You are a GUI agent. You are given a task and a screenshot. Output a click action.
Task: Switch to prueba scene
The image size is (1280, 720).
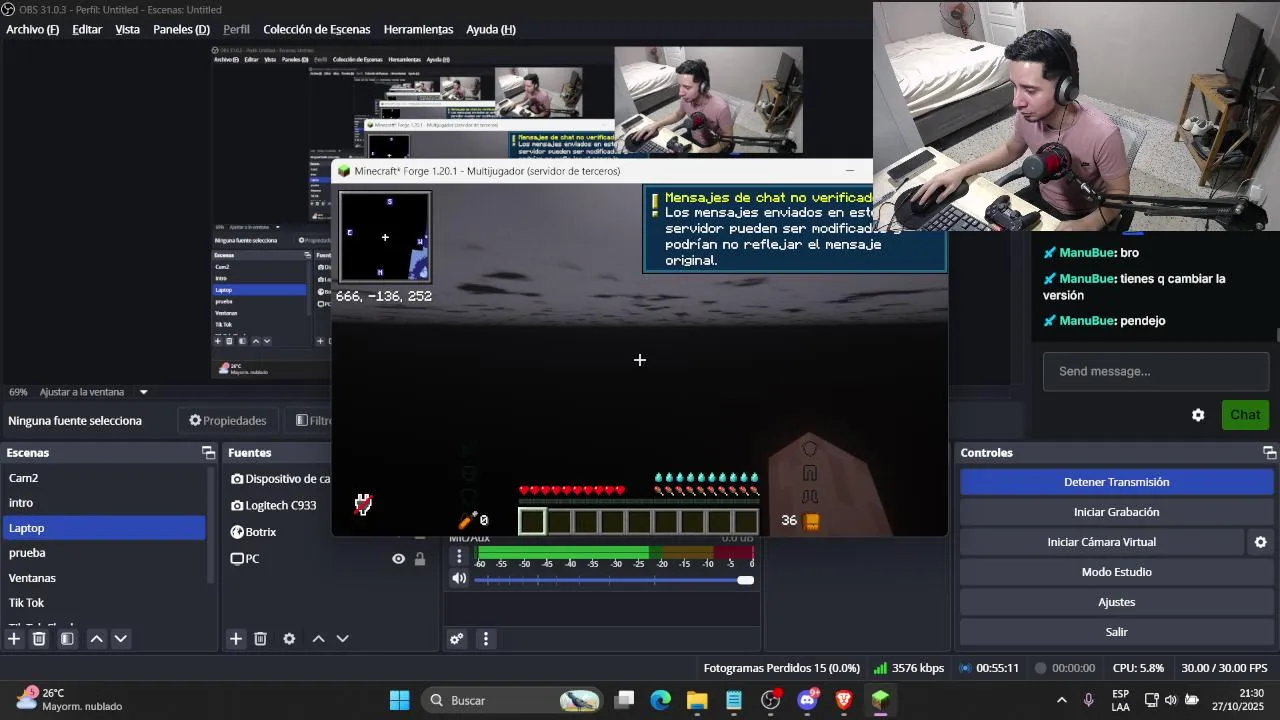(x=103, y=553)
